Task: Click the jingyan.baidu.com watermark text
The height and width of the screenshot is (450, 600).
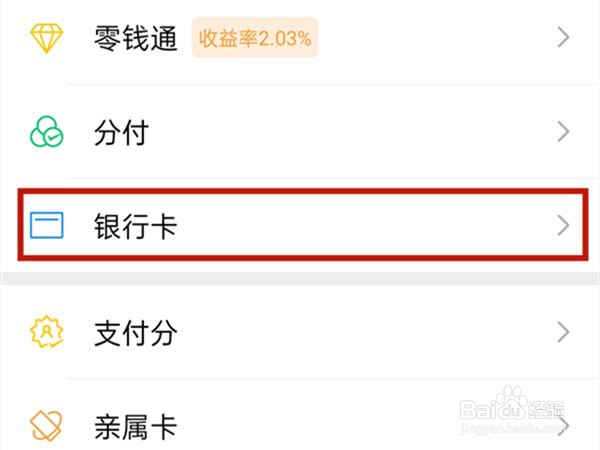Action: click(x=513, y=428)
